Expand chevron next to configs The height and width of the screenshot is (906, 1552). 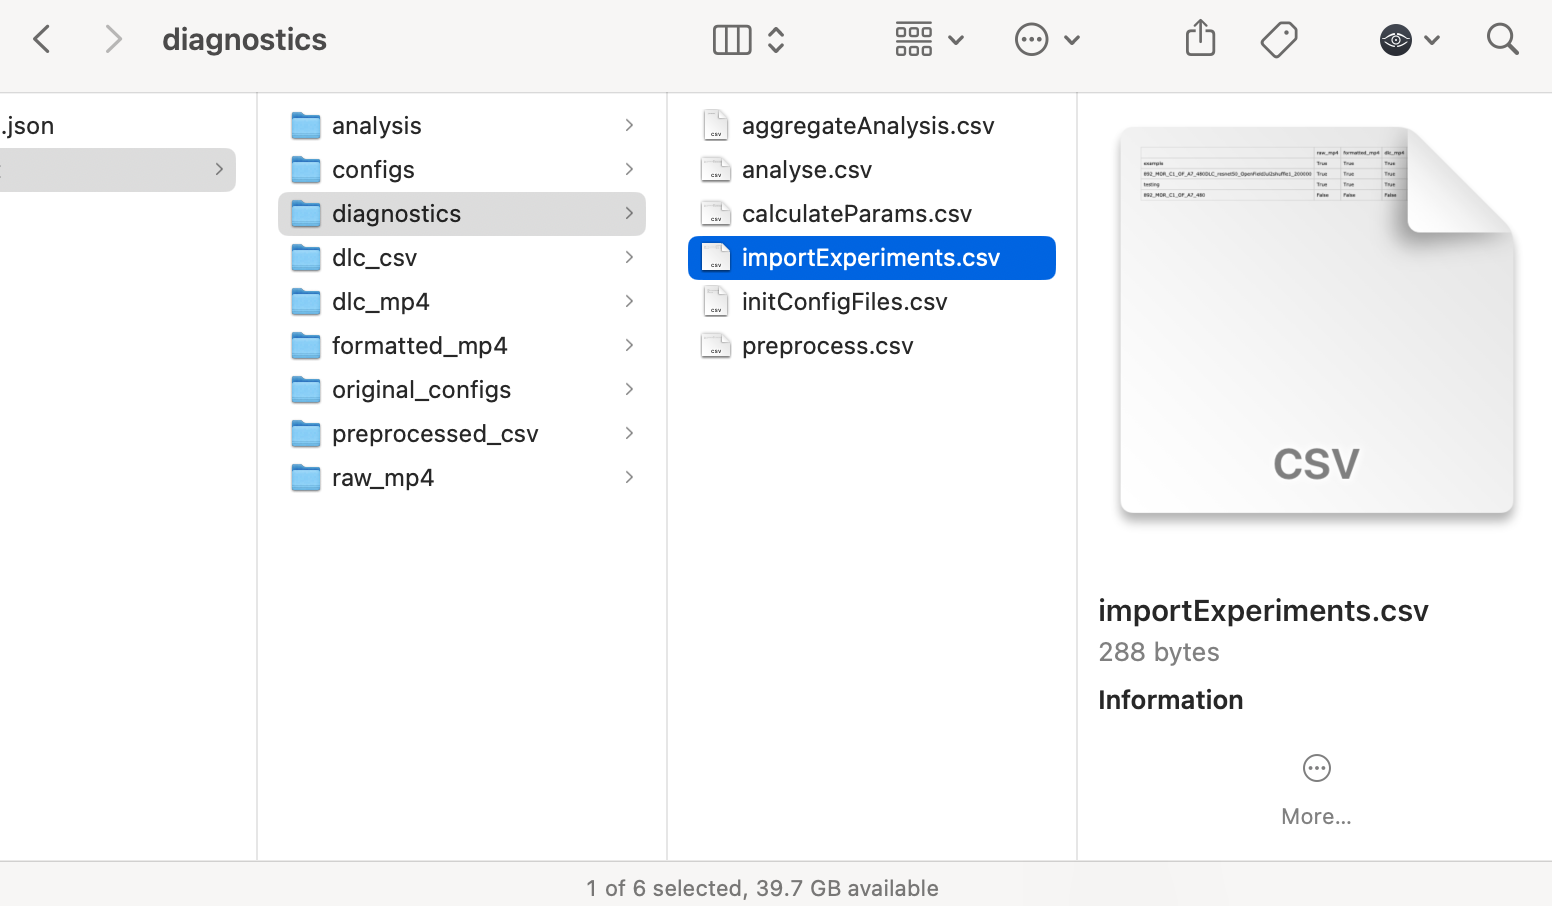pos(629,169)
